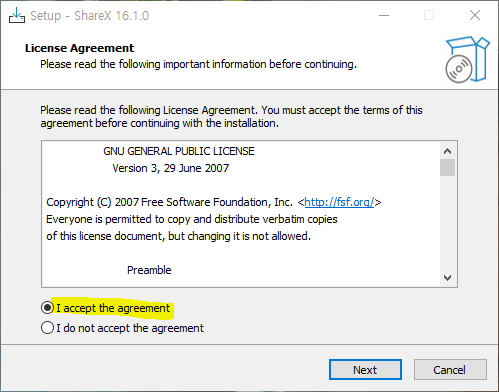The height and width of the screenshot is (392, 499).
Task: Click the license scrollbar up arrow
Action: [447, 151]
